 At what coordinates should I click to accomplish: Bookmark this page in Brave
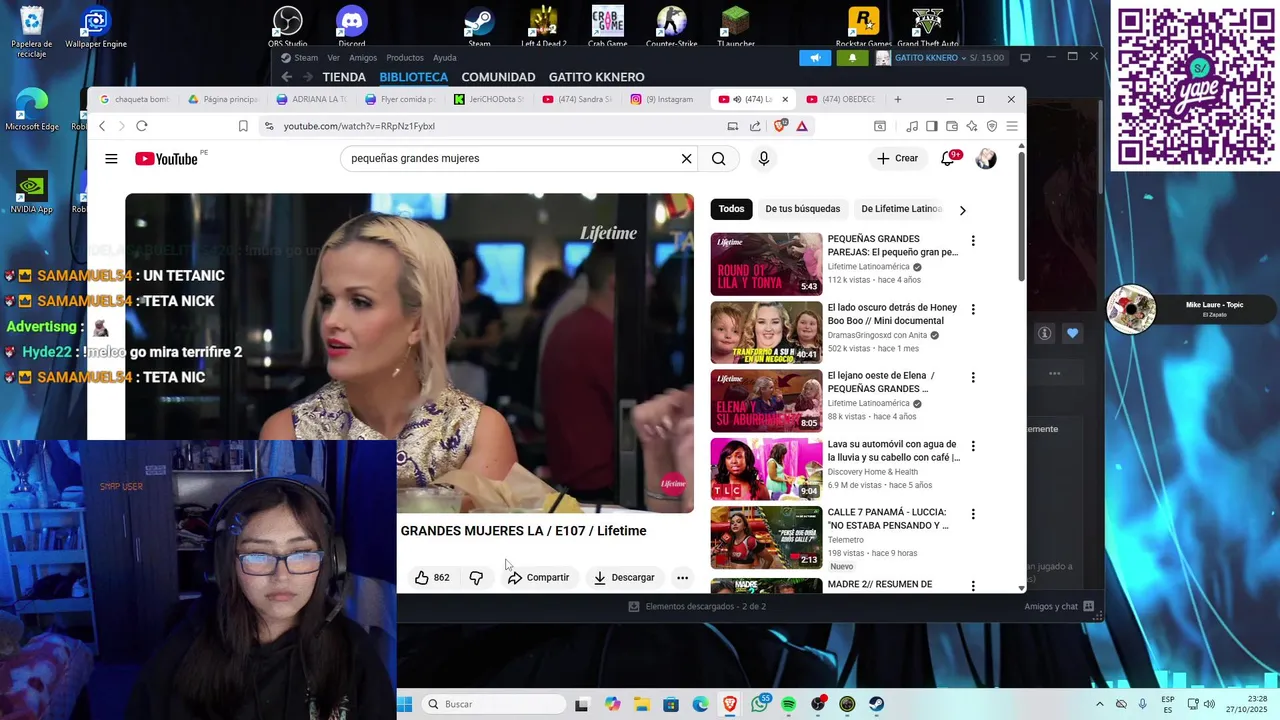243,126
